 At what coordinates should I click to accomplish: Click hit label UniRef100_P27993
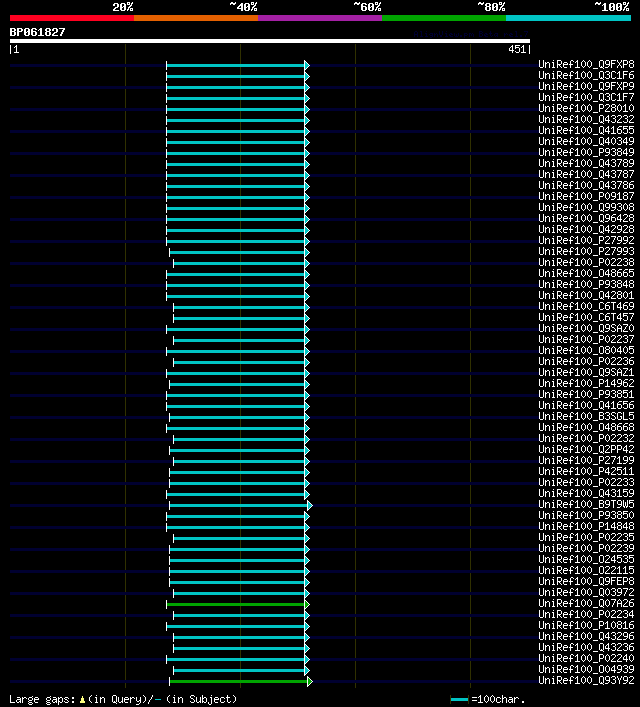click(586, 251)
